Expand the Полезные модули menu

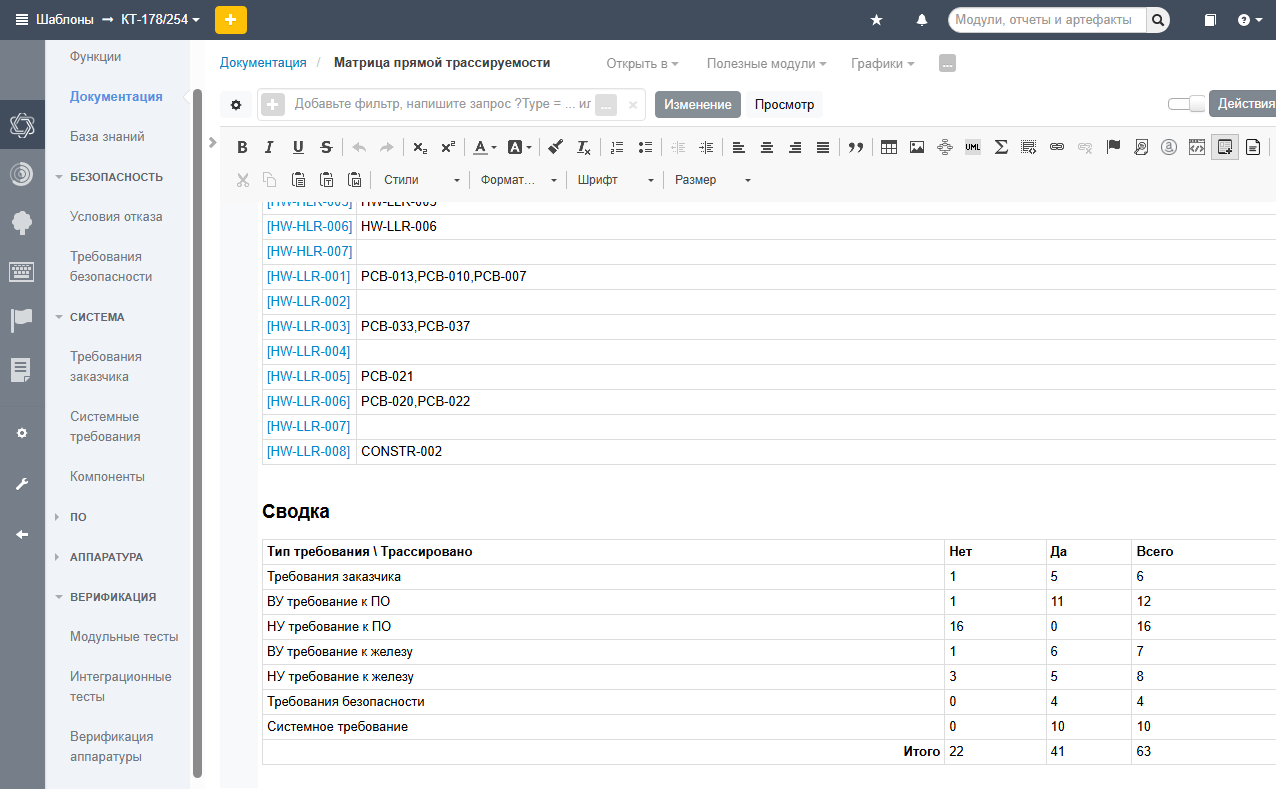coord(766,63)
